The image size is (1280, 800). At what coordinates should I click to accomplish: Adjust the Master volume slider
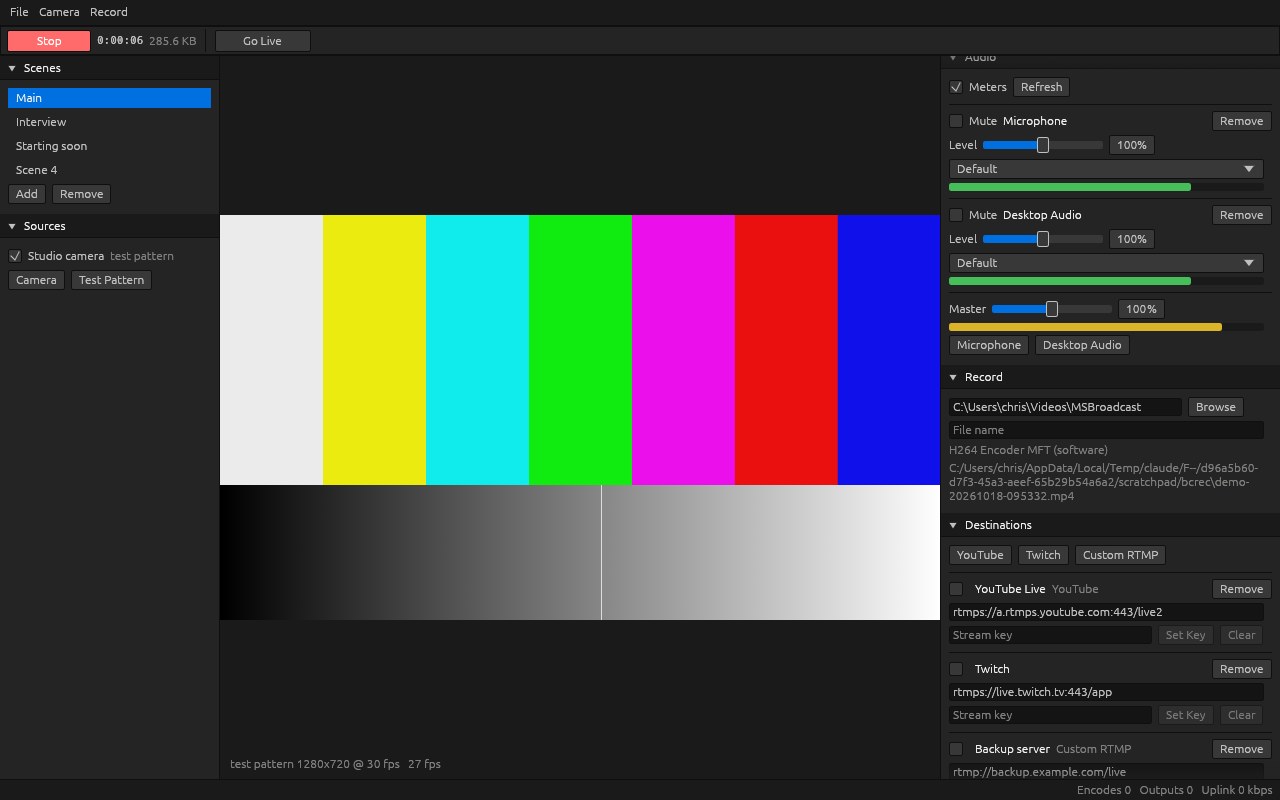pos(1052,309)
